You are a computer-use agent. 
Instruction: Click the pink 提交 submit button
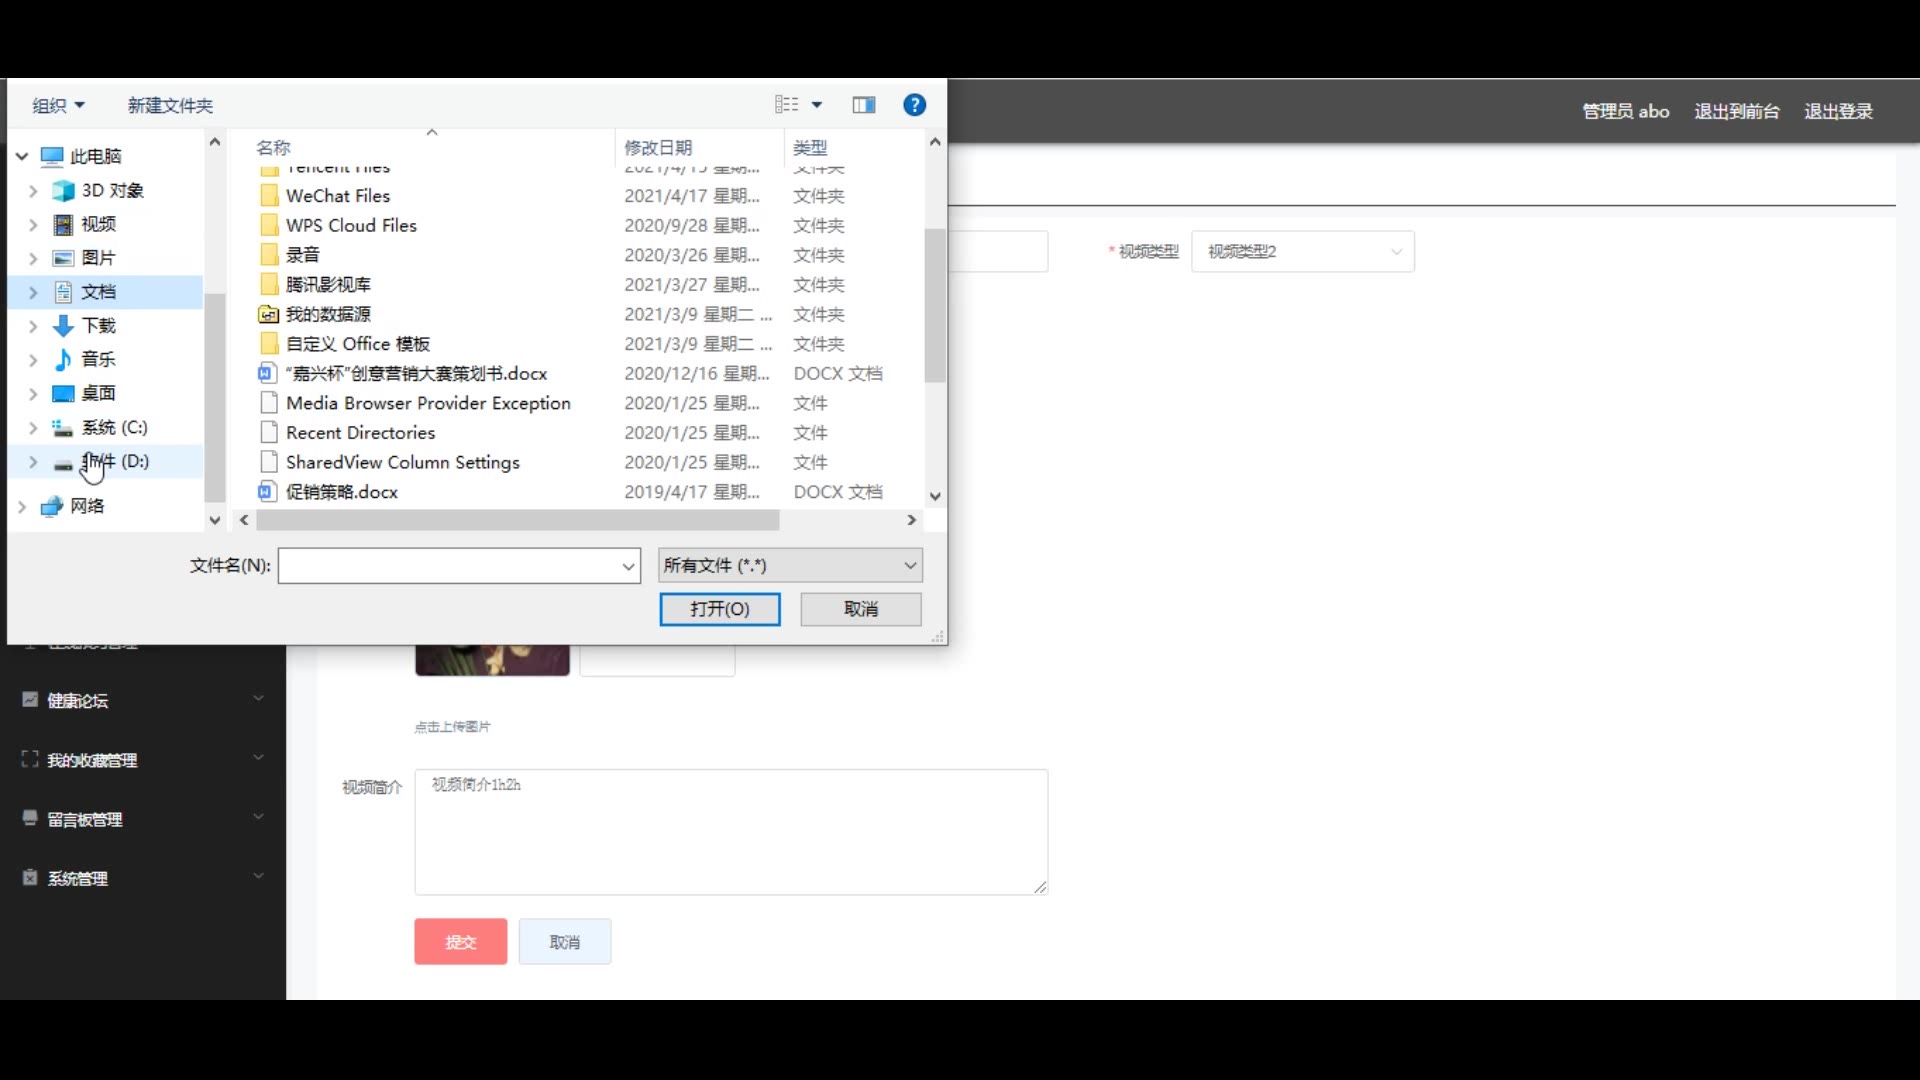click(x=460, y=942)
